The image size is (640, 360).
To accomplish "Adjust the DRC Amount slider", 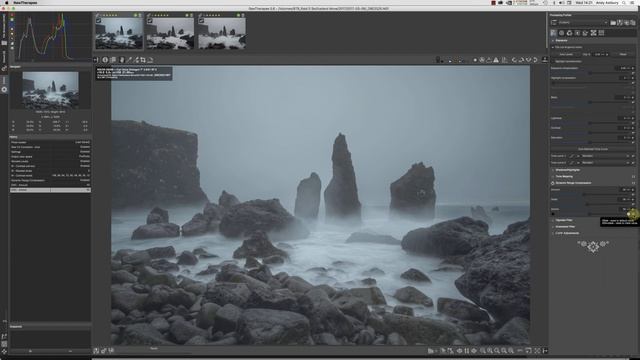I will click(x=584, y=194).
